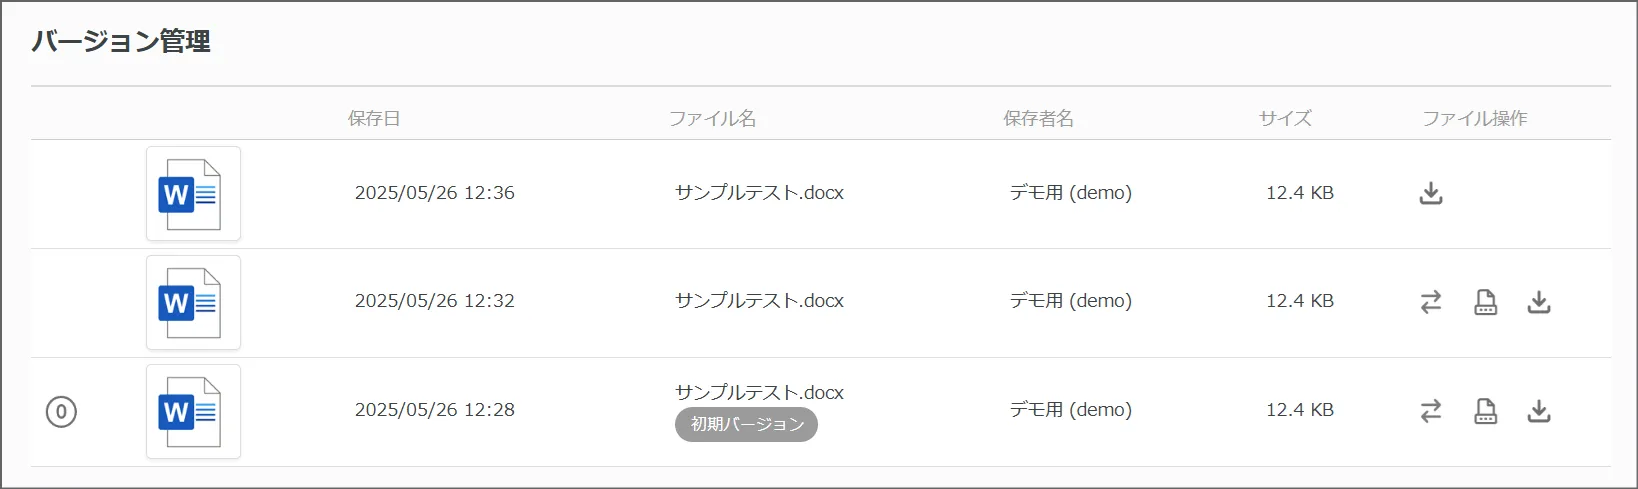The image size is (1638, 489).
Task: Open Word thumbnail of 12:28 version
Action: coord(193,412)
